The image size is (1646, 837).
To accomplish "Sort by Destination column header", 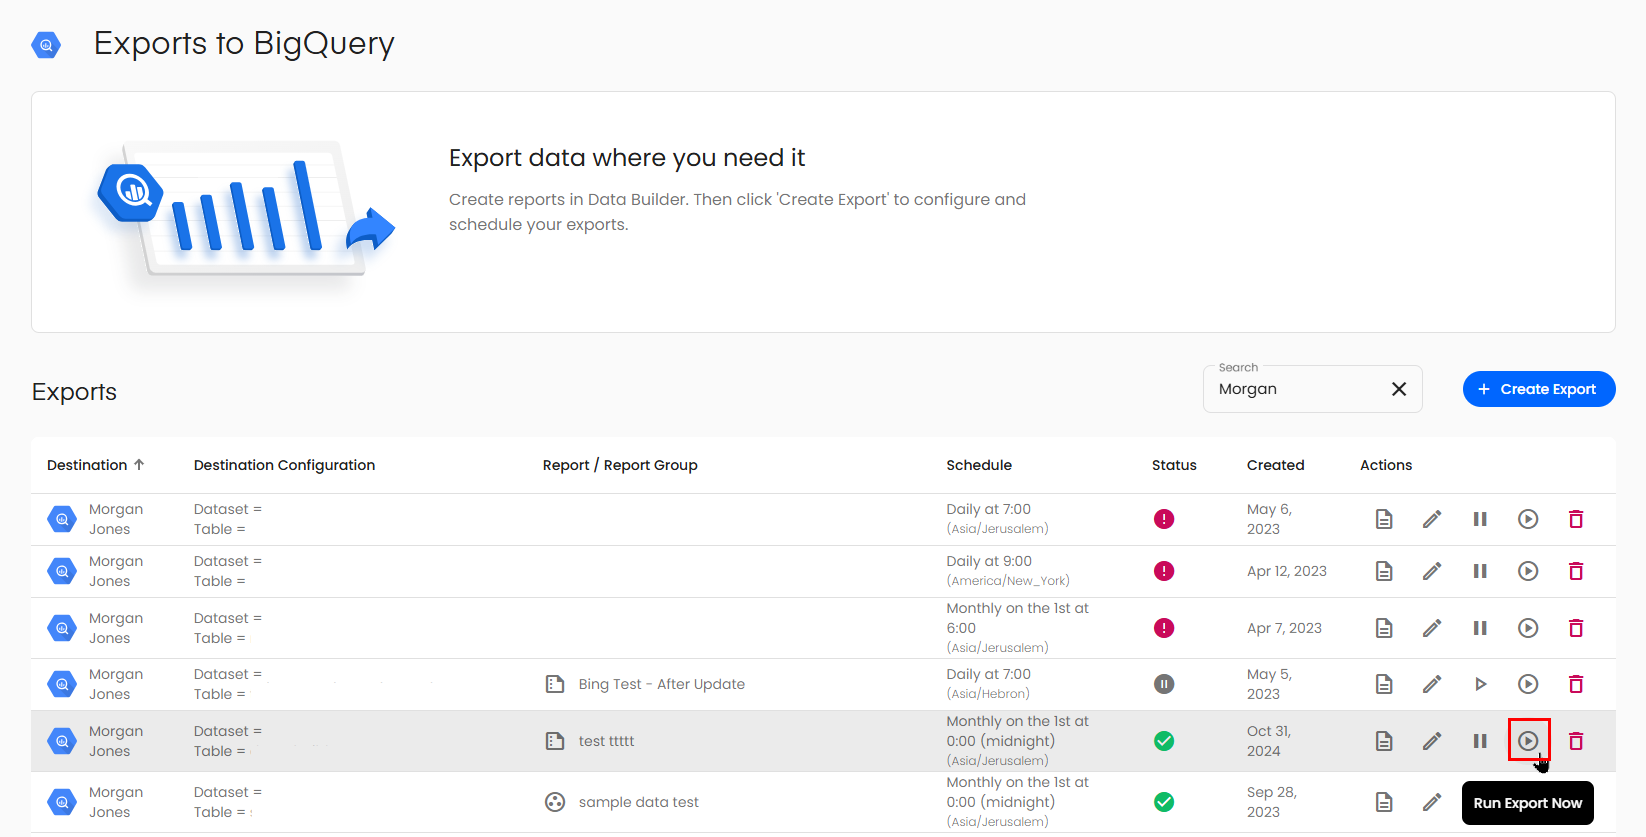I will coord(87,465).
